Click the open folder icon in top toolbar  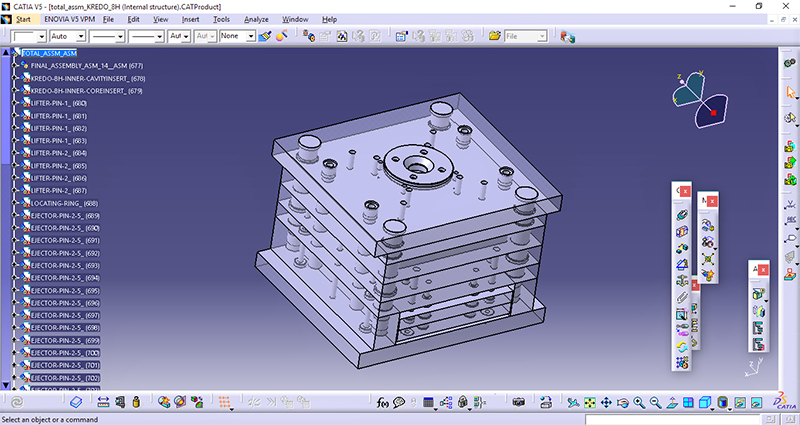click(494, 36)
